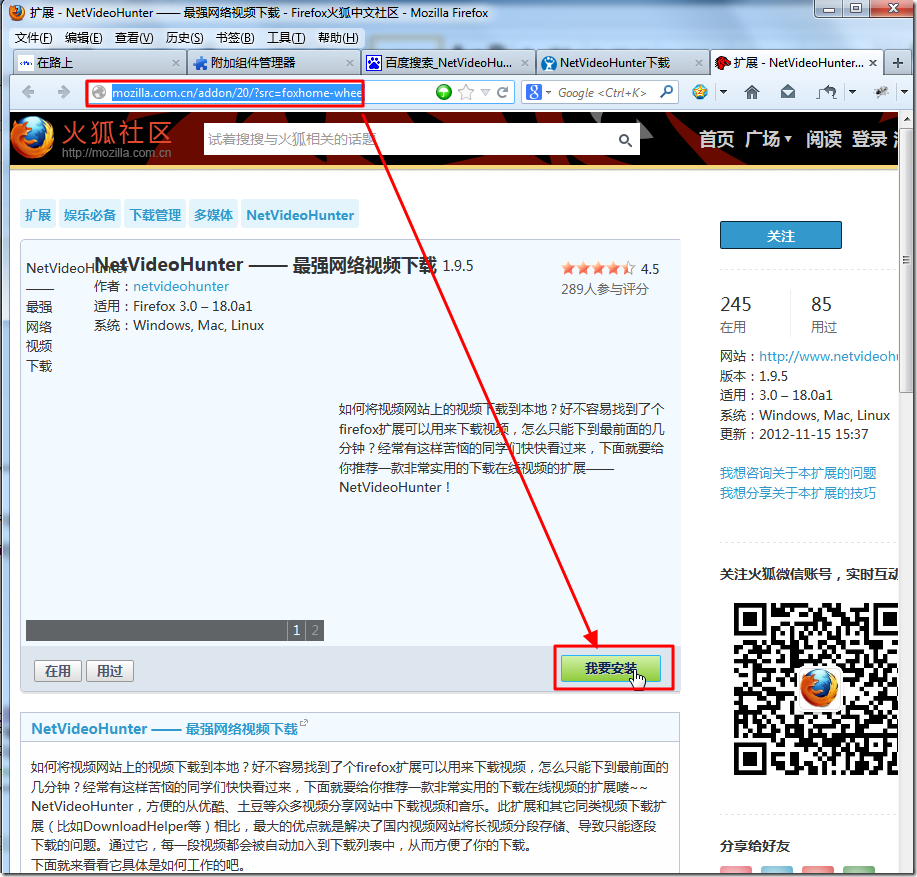
Task: Click the globe site identity icon
Action: tap(99, 92)
